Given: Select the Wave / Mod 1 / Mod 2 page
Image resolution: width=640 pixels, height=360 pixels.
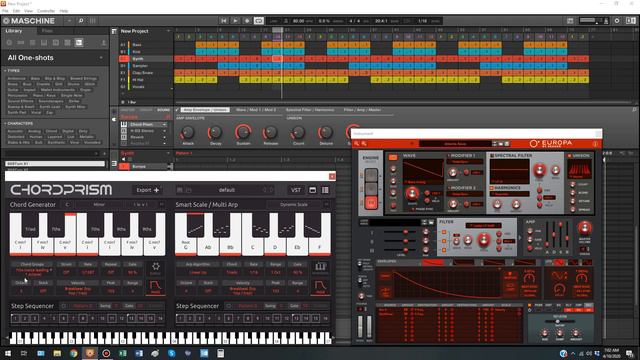Looking at the screenshot, I should tap(256, 110).
